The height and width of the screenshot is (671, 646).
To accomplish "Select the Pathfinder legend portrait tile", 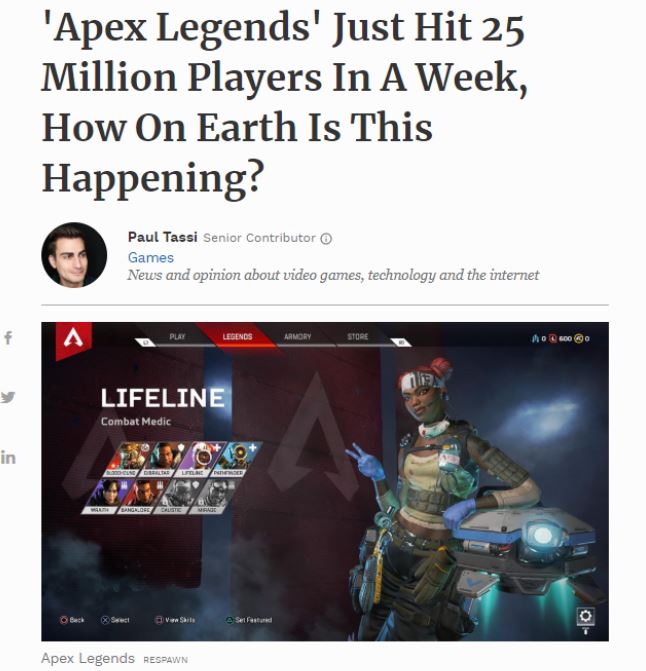I will (x=234, y=459).
